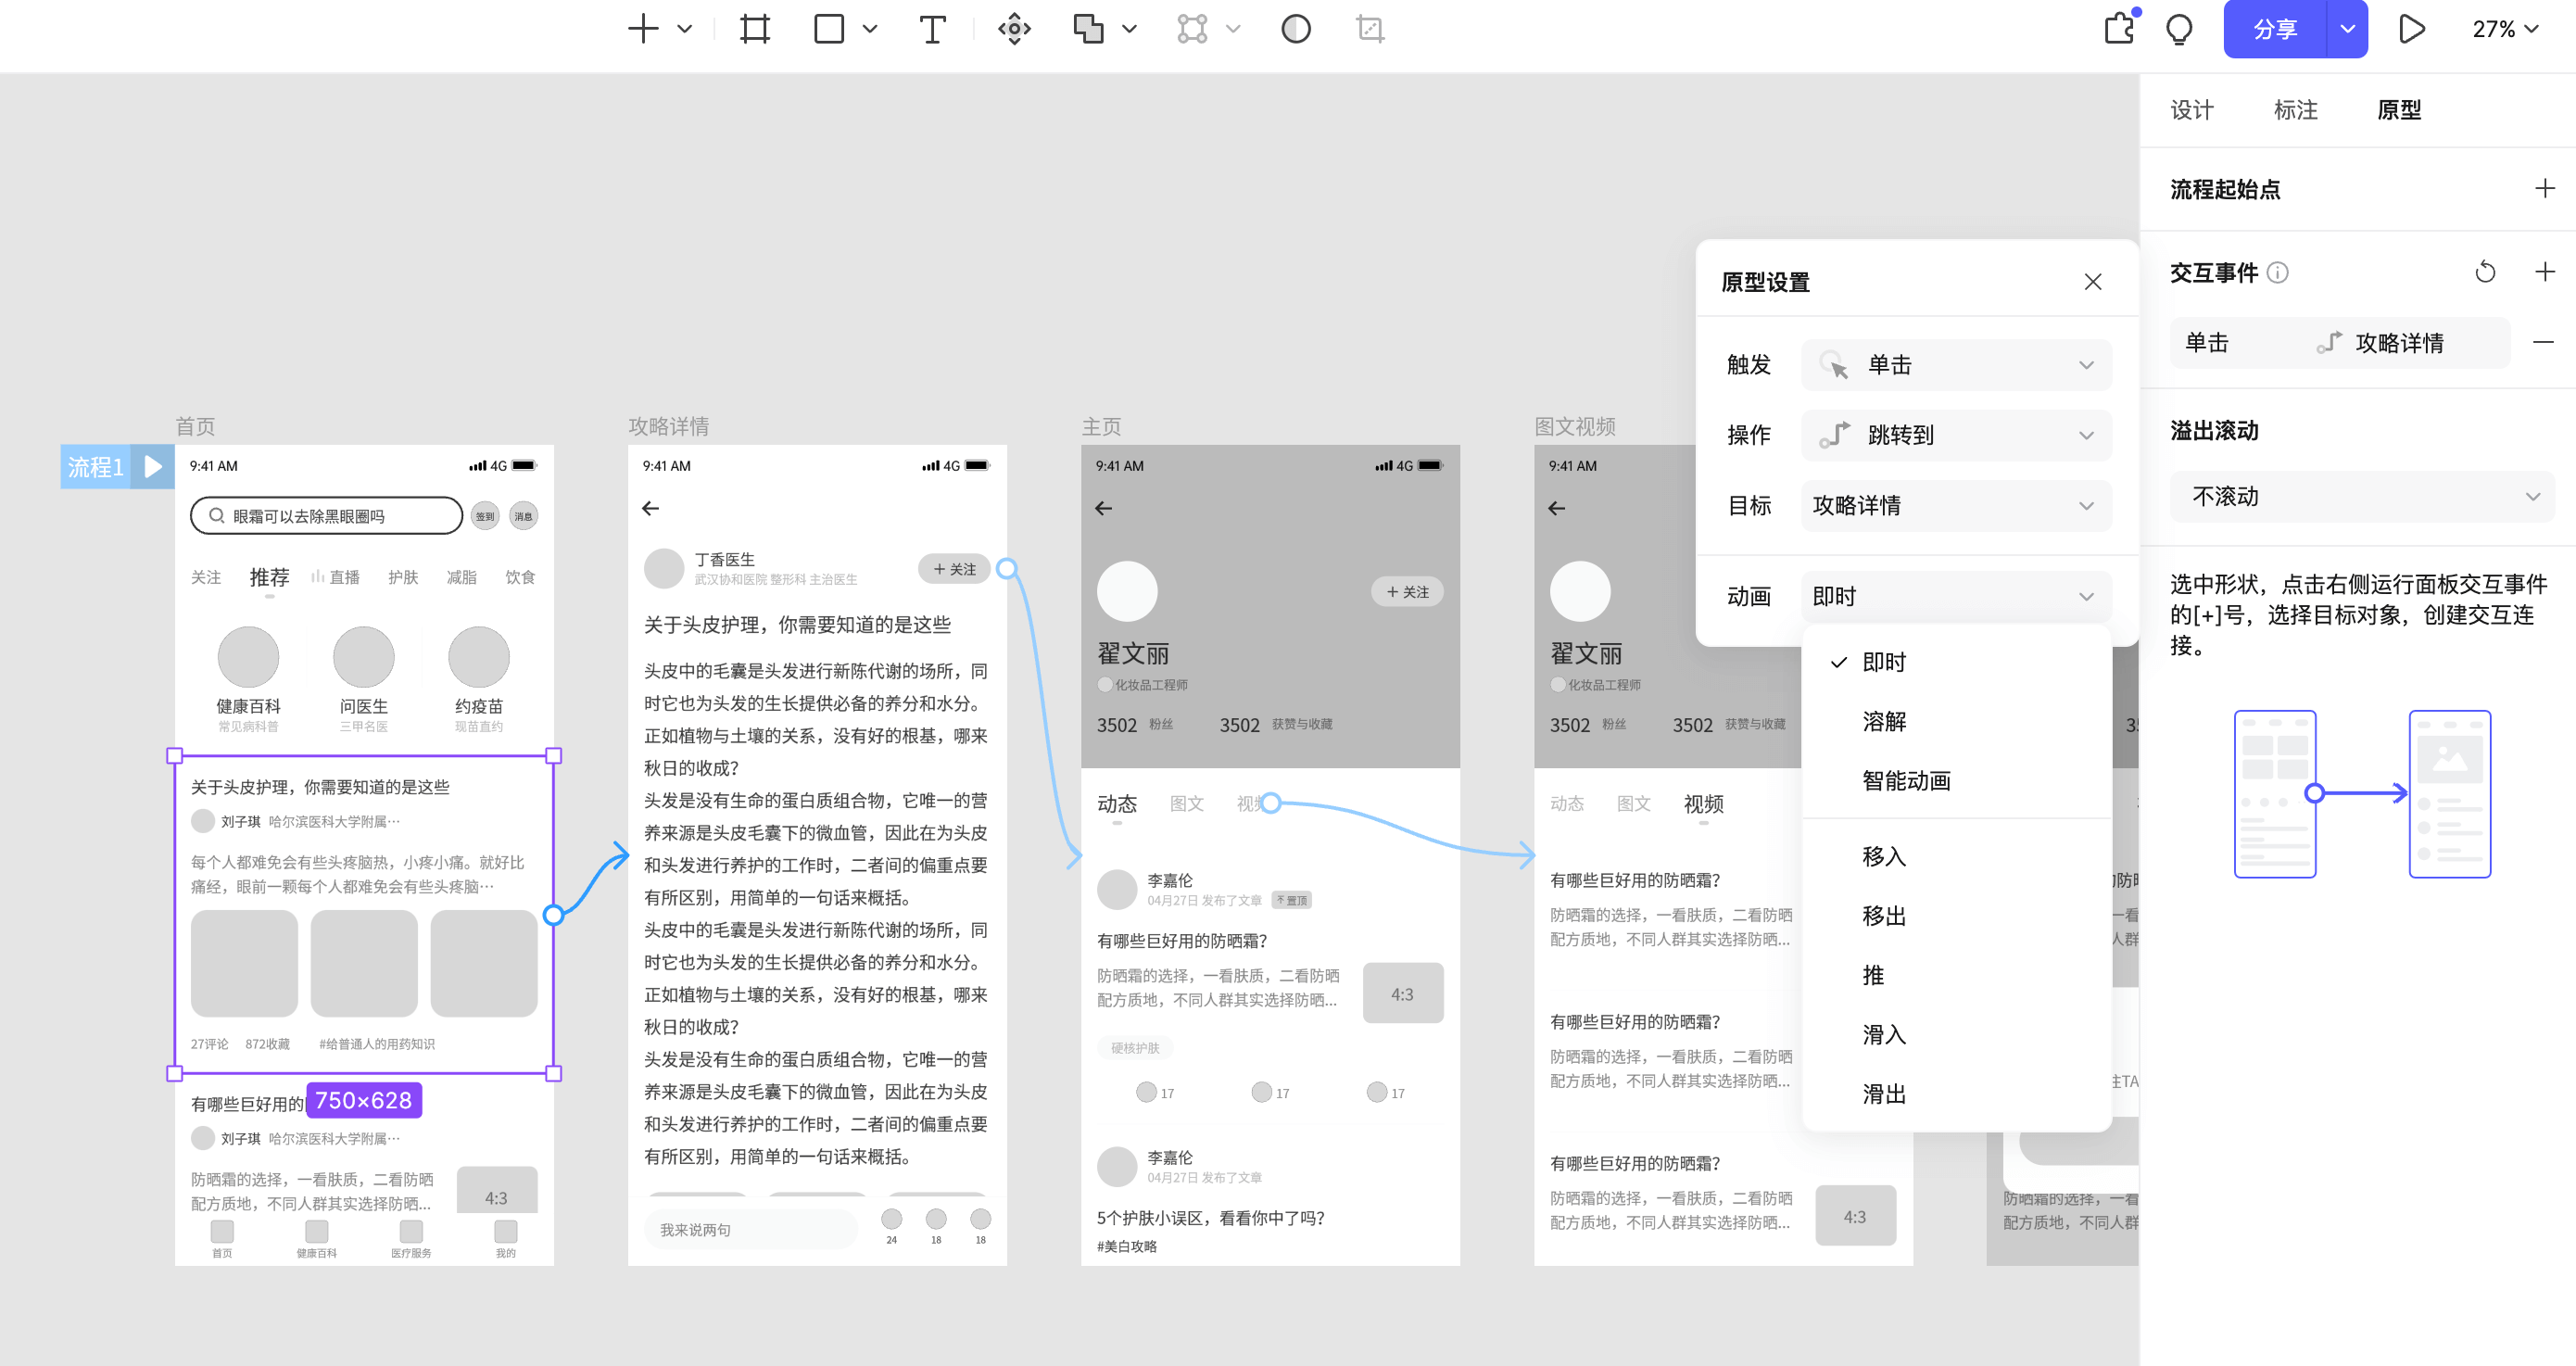Open the mask tool icon
2576x1366 pixels.
1295,29
